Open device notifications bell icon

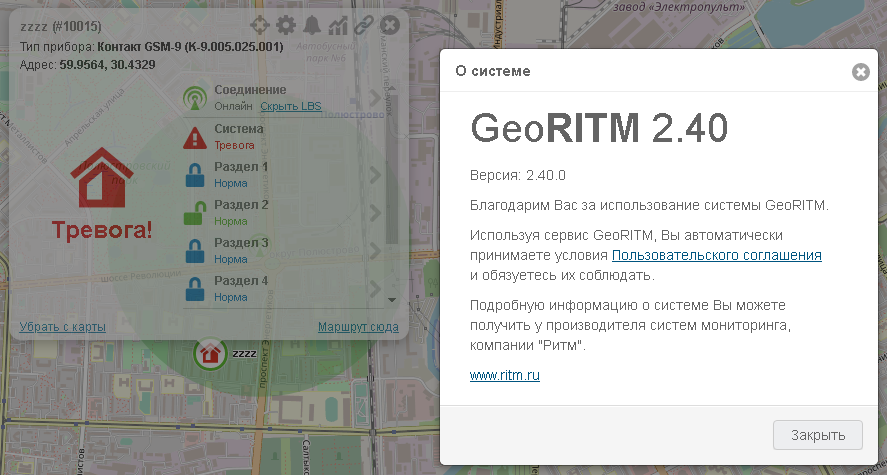[x=312, y=25]
